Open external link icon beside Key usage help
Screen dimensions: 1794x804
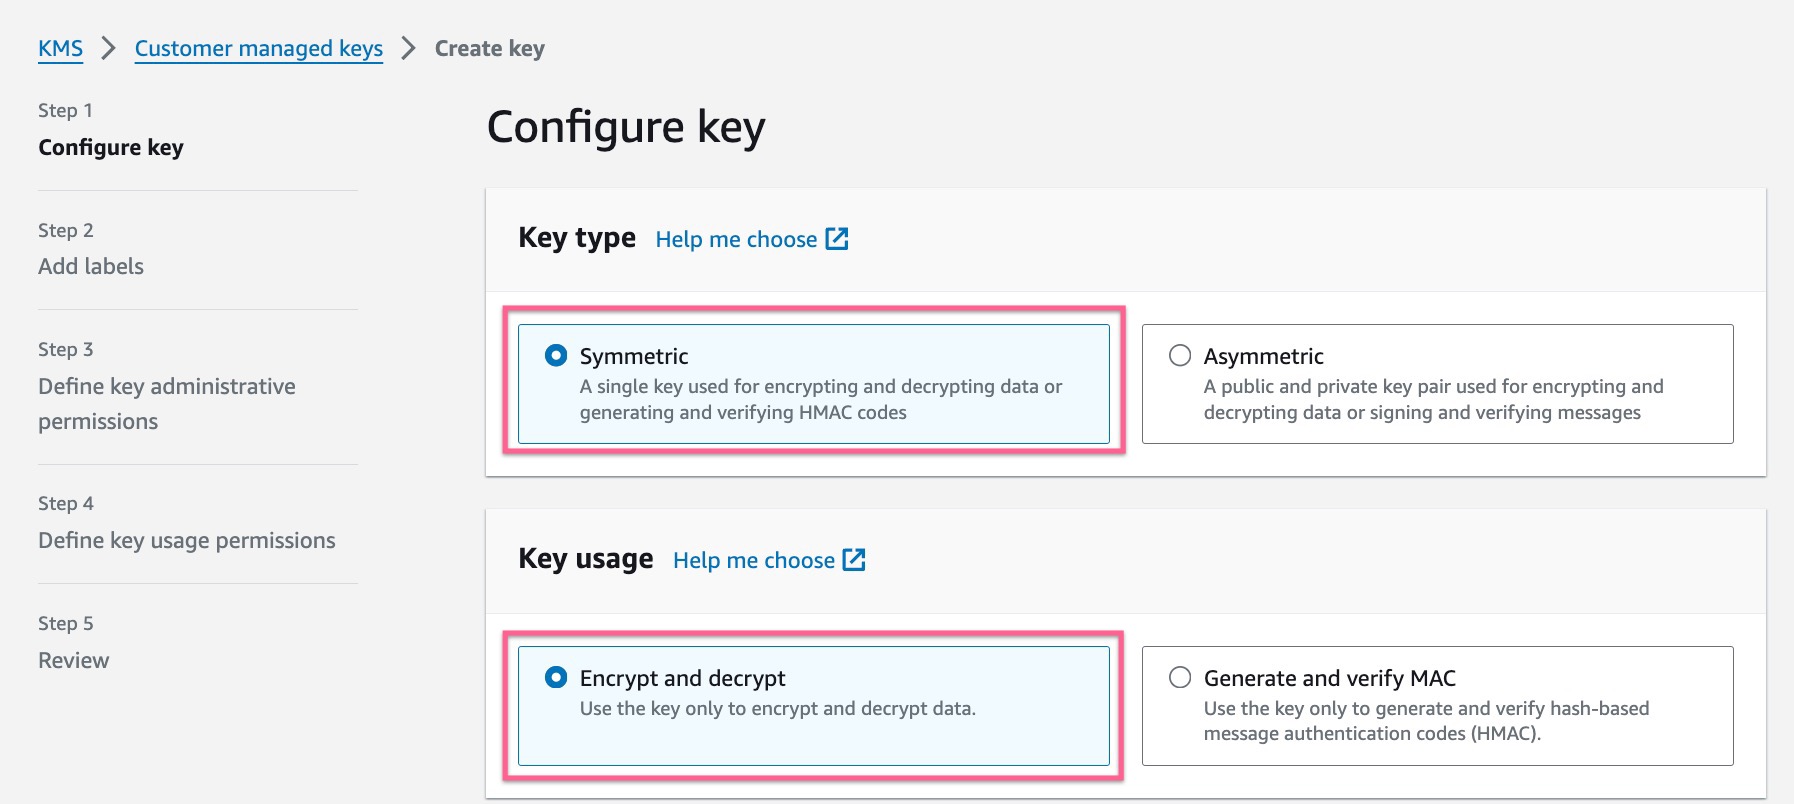[854, 560]
